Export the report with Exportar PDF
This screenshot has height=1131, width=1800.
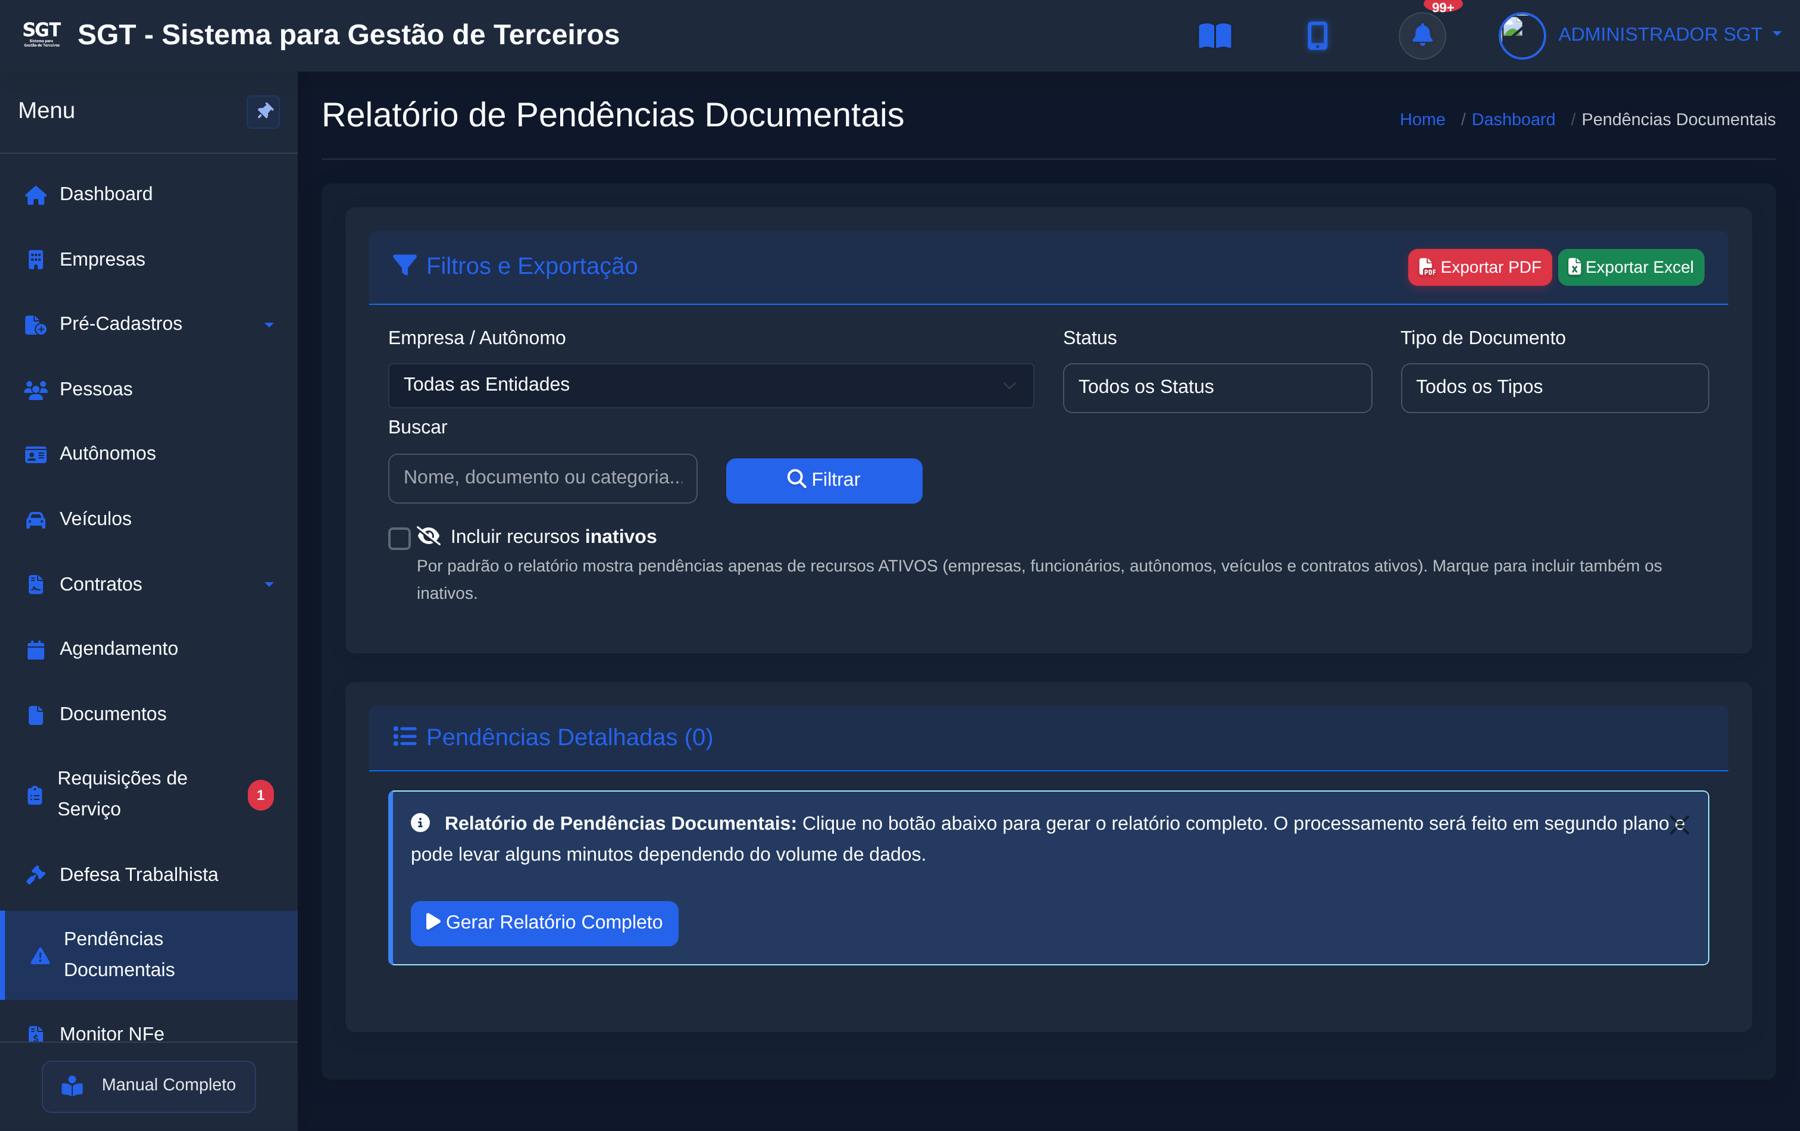[1479, 267]
